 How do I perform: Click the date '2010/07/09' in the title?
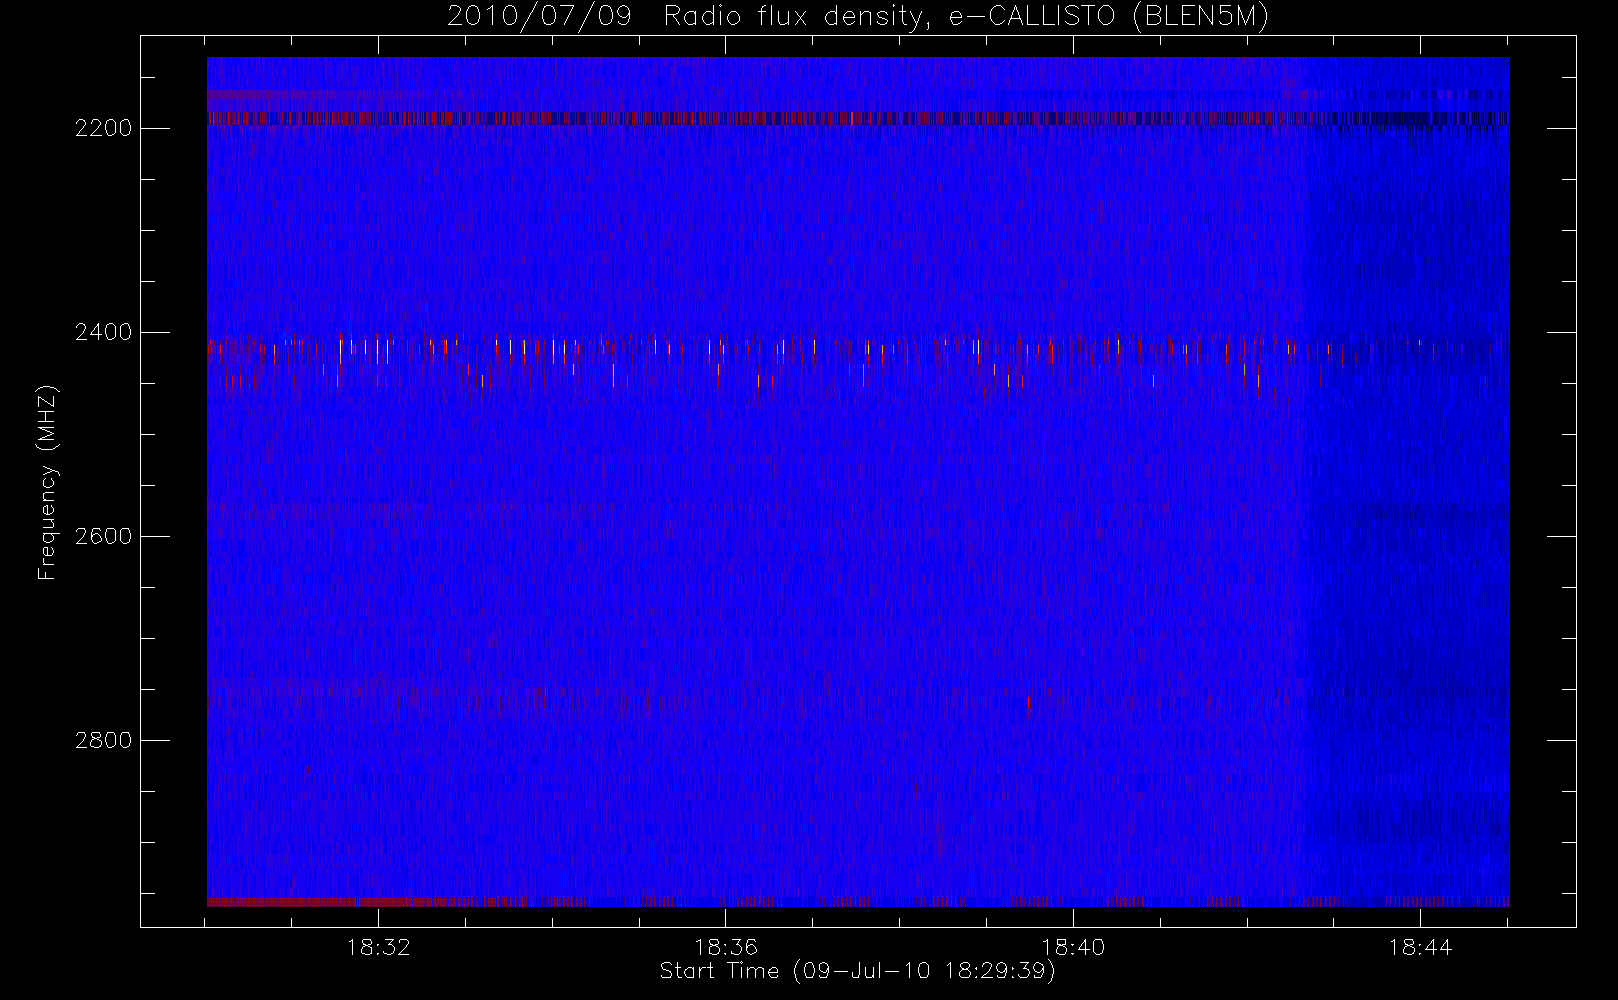(539, 17)
